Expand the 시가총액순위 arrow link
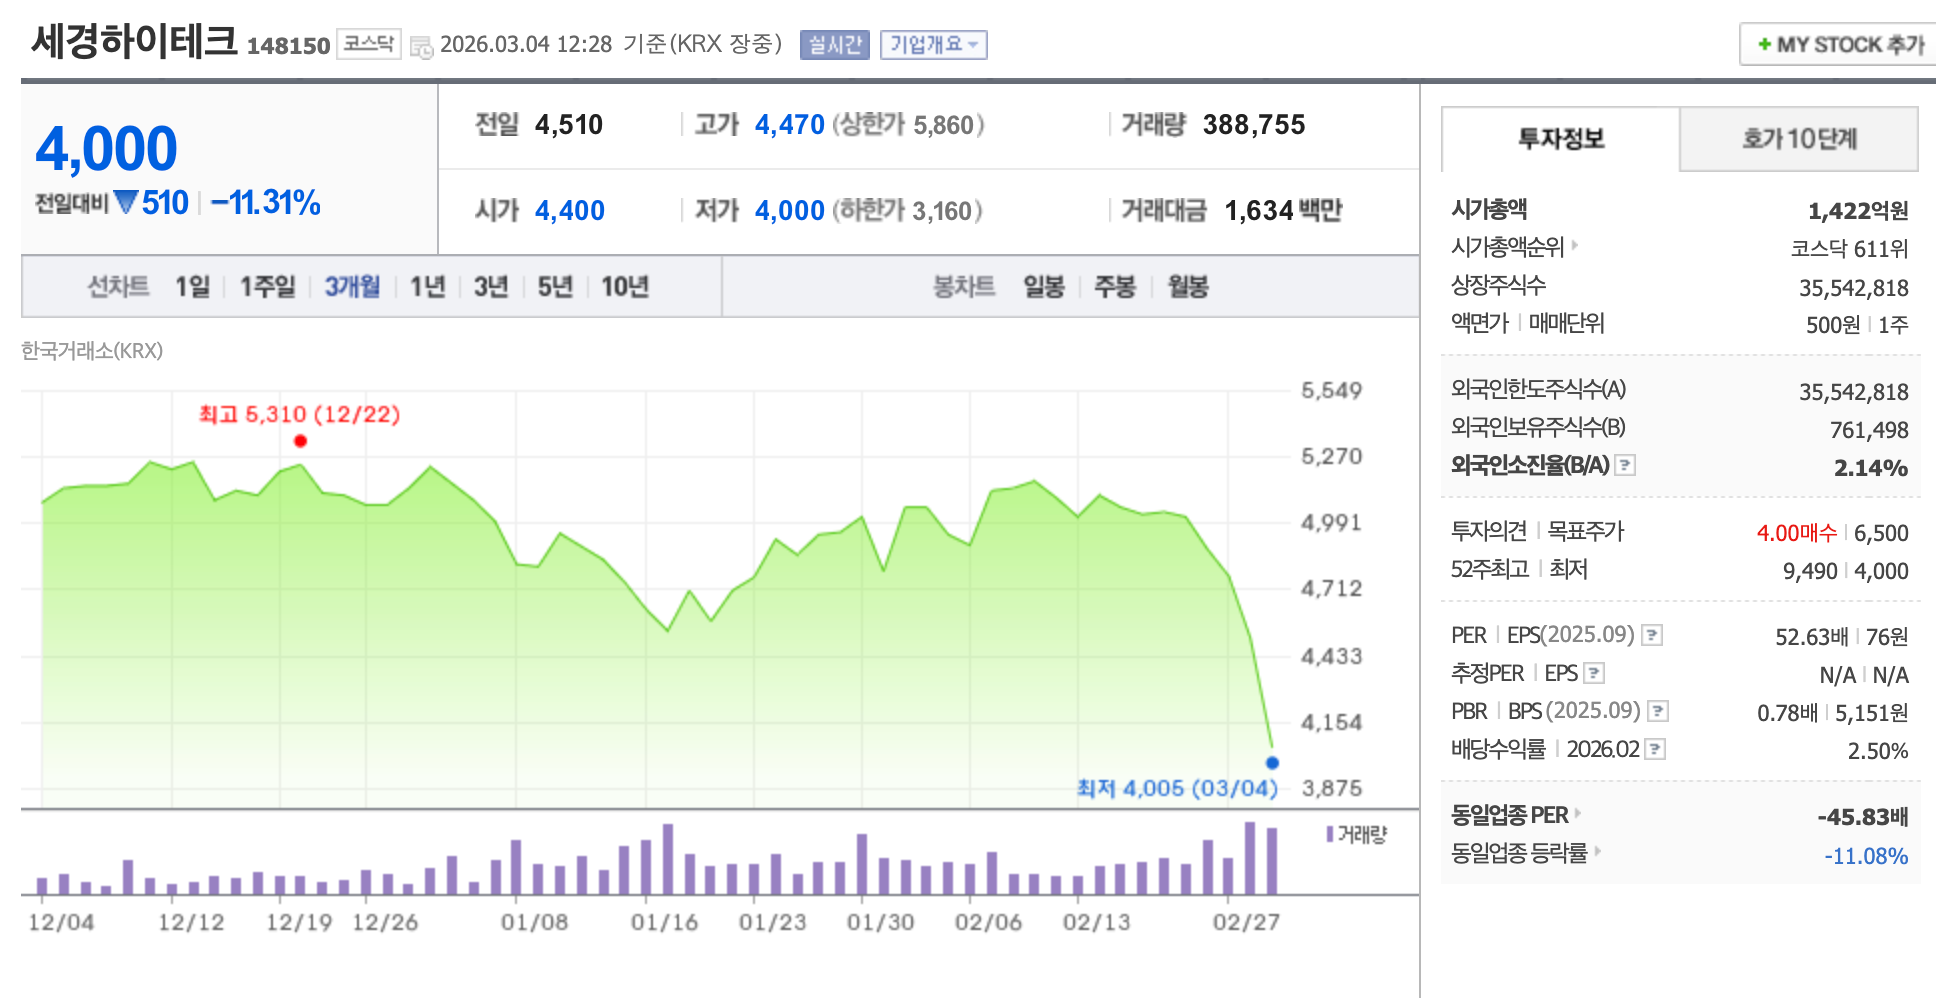This screenshot has height=998, width=1936. 1574,245
